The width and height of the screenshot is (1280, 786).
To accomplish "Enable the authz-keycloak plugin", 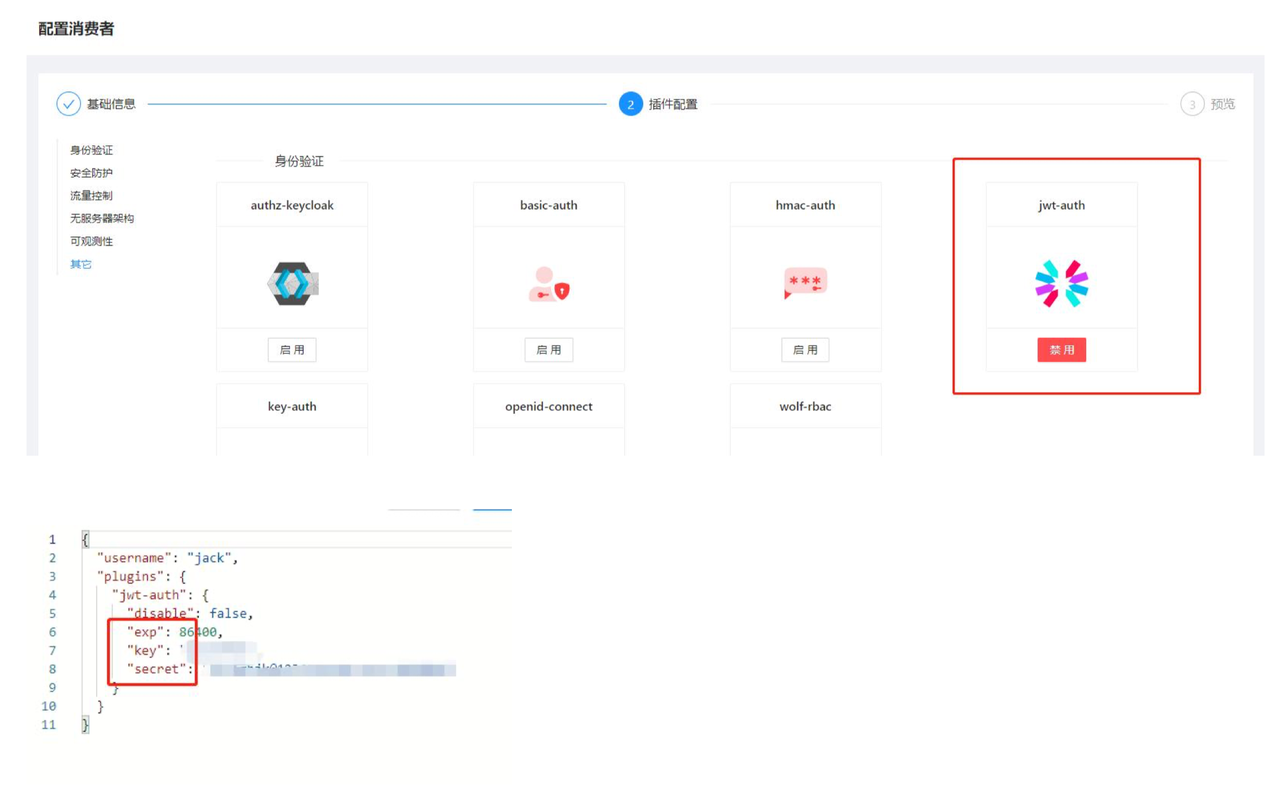I will [292, 350].
